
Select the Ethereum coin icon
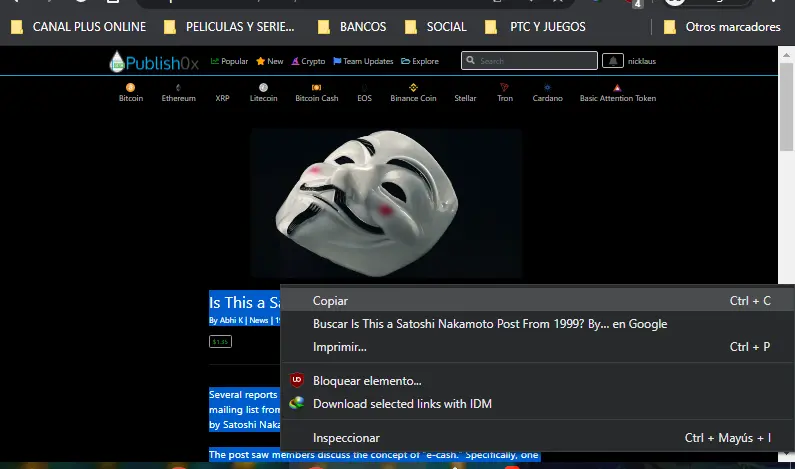178,88
